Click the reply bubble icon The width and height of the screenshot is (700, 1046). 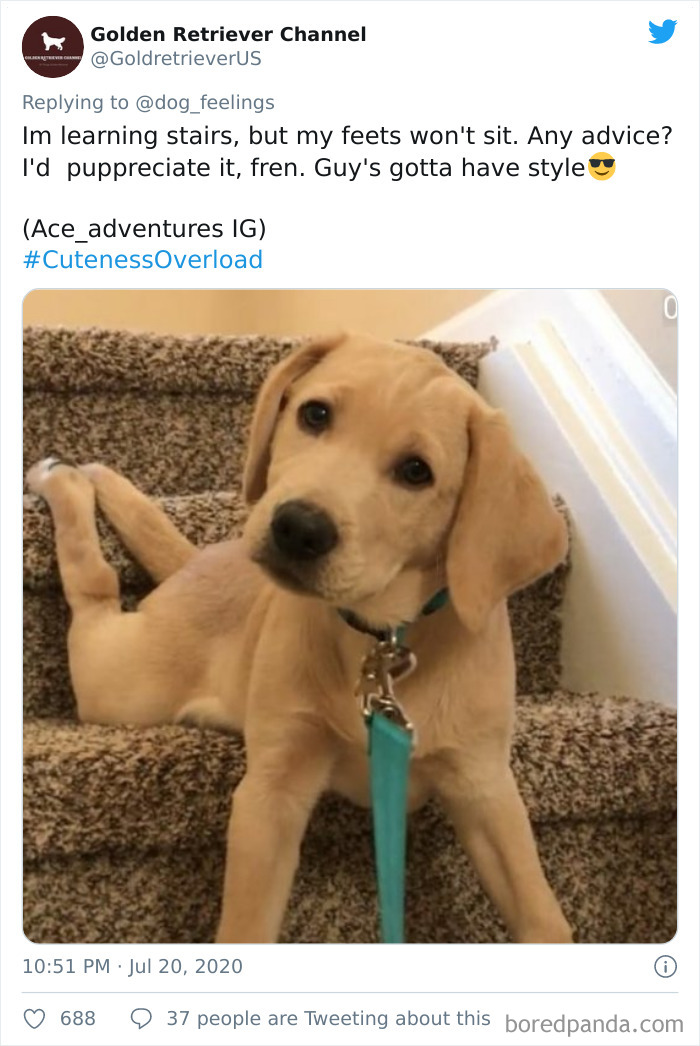pos(139,1018)
